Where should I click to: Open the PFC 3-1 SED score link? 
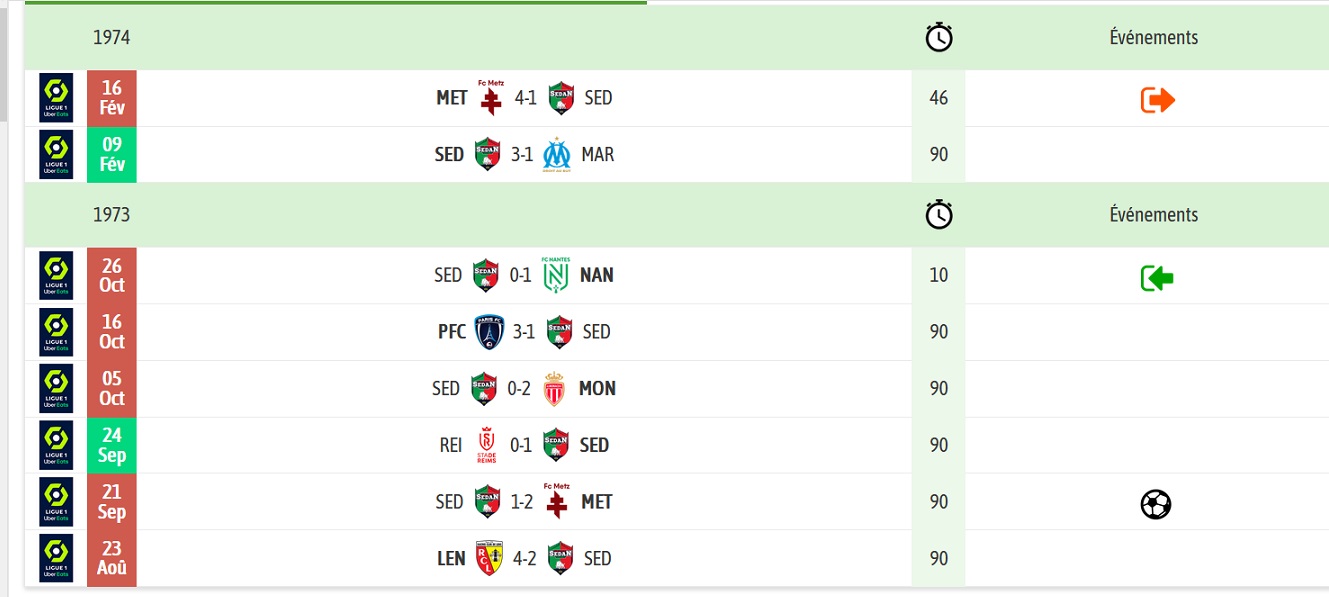tap(524, 332)
